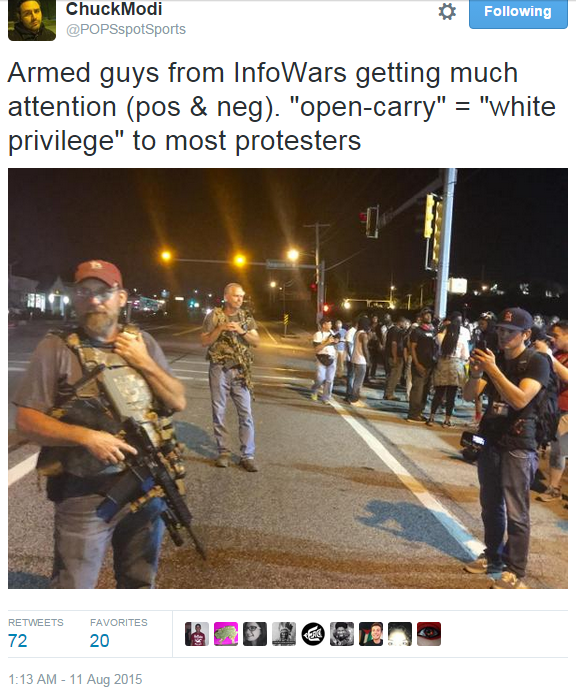This screenshot has height=695, width=576.
Task: Open the pink and green avatar
Action: [226, 634]
